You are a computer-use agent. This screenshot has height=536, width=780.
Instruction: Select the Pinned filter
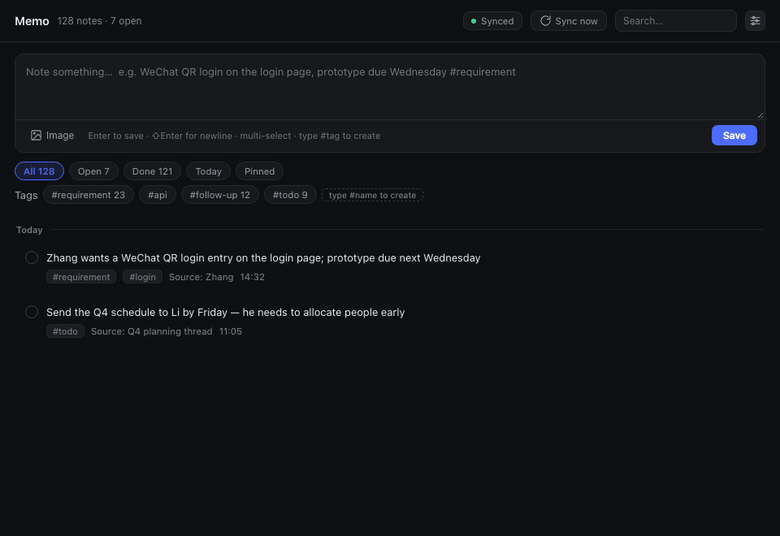click(259, 171)
